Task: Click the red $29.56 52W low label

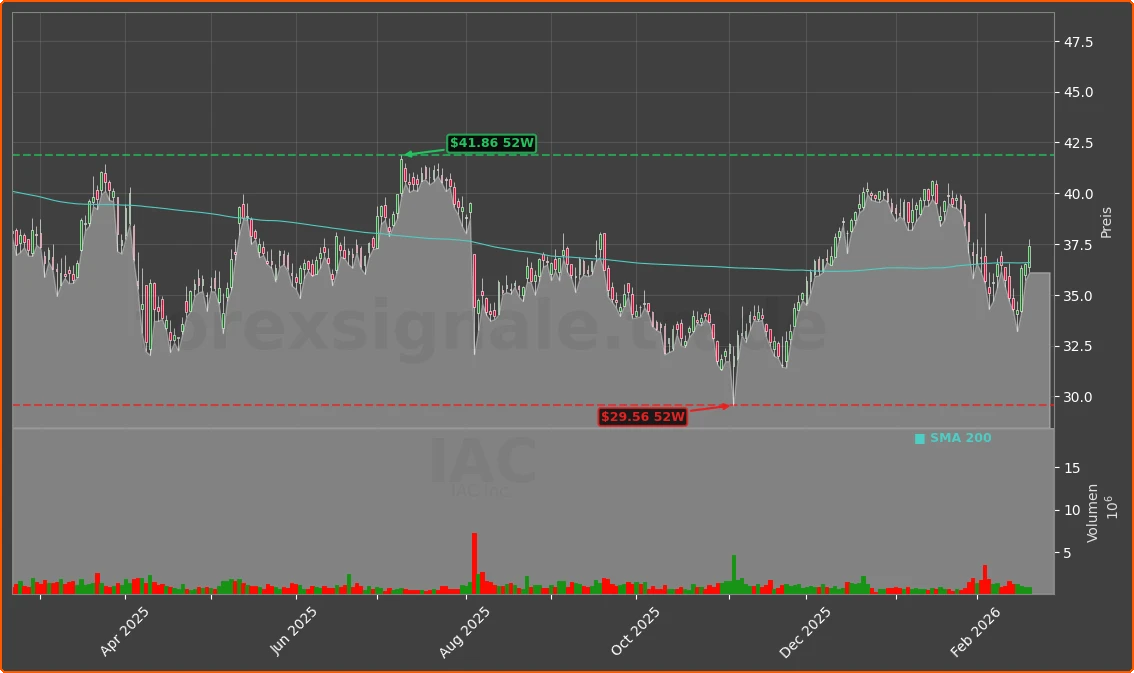Action: (x=643, y=417)
